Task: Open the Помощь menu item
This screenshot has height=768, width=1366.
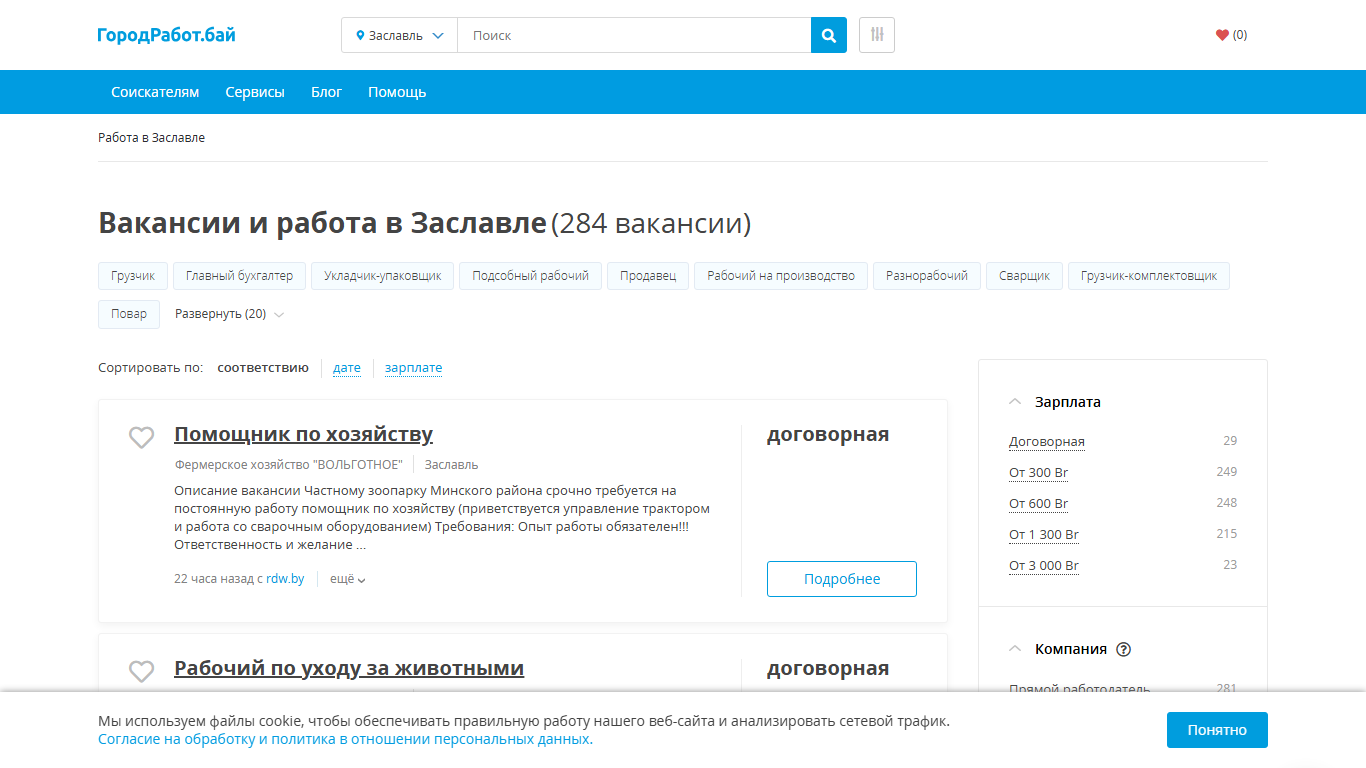Action: (397, 92)
